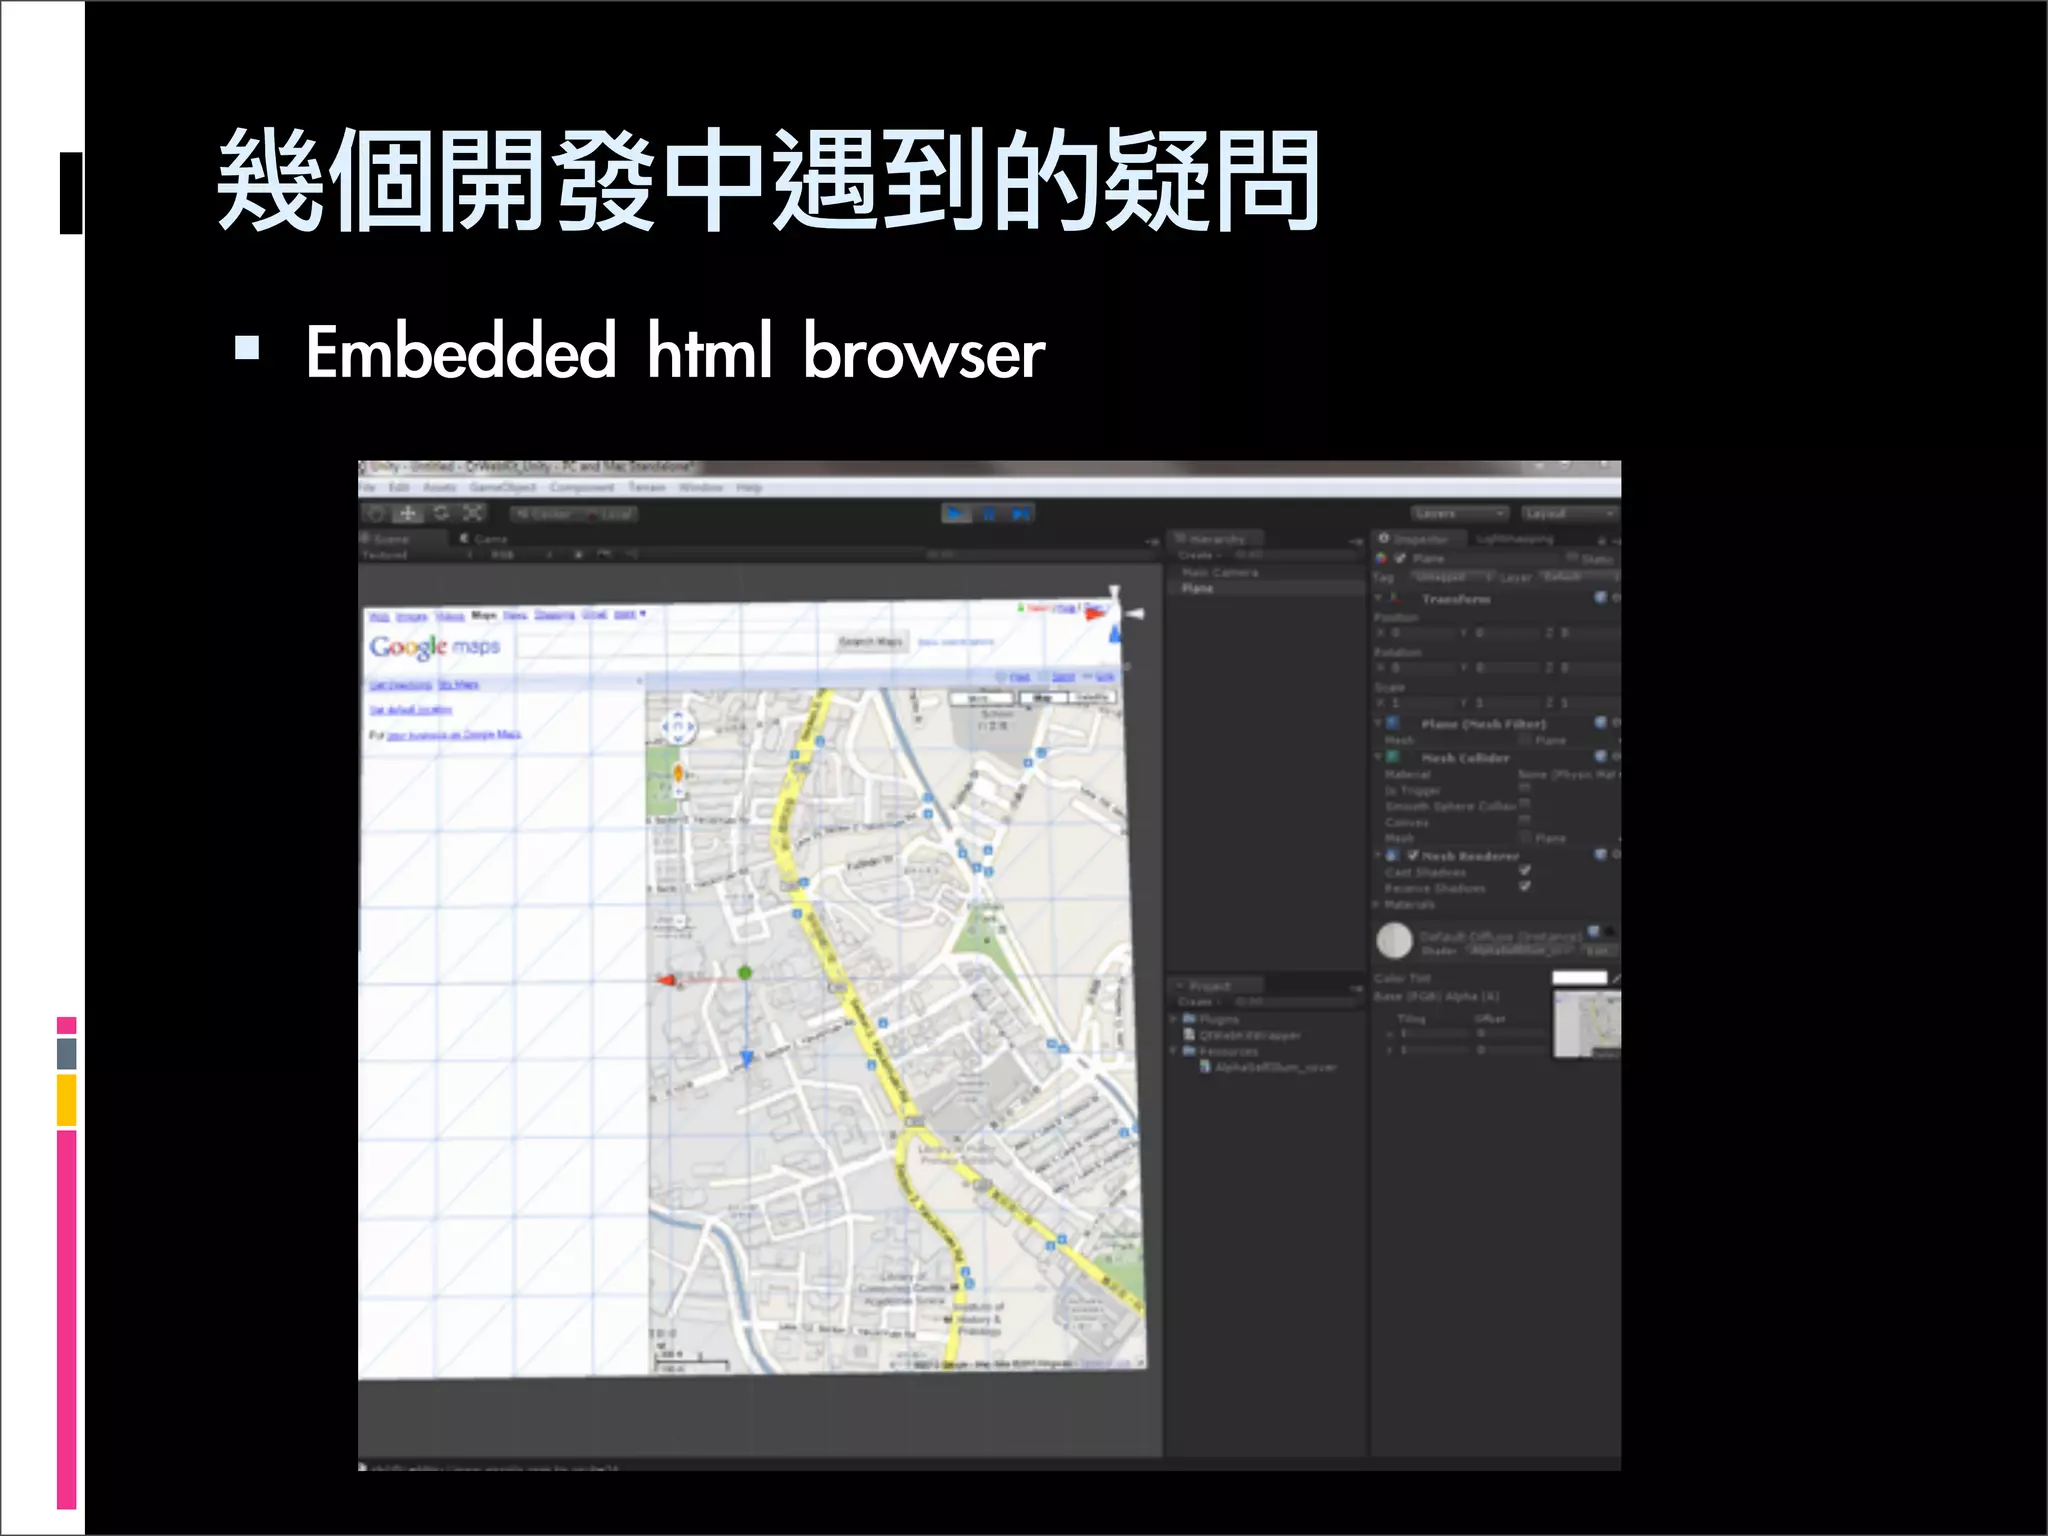Switch to the Game tab
The image size is (2048, 1536).
(x=485, y=539)
